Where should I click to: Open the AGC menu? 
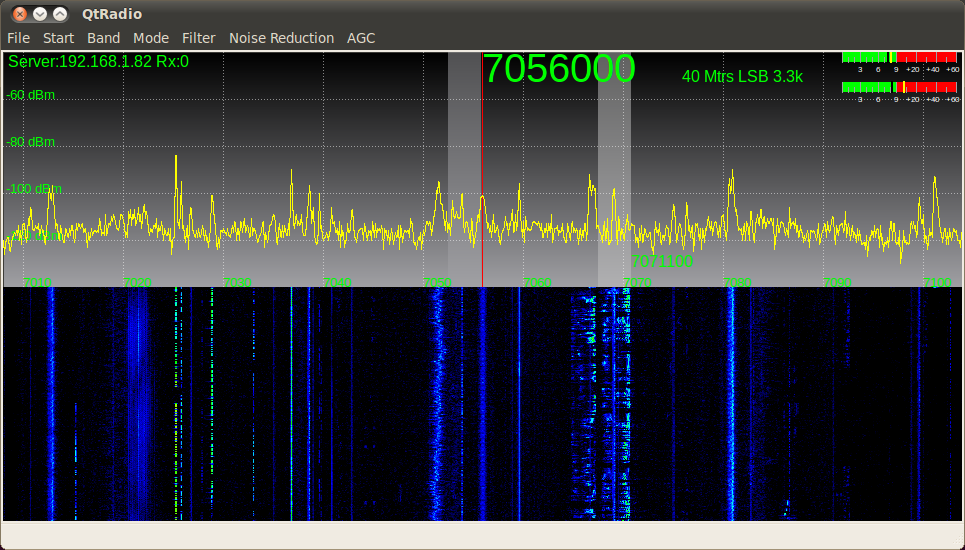[x=361, y=38]
